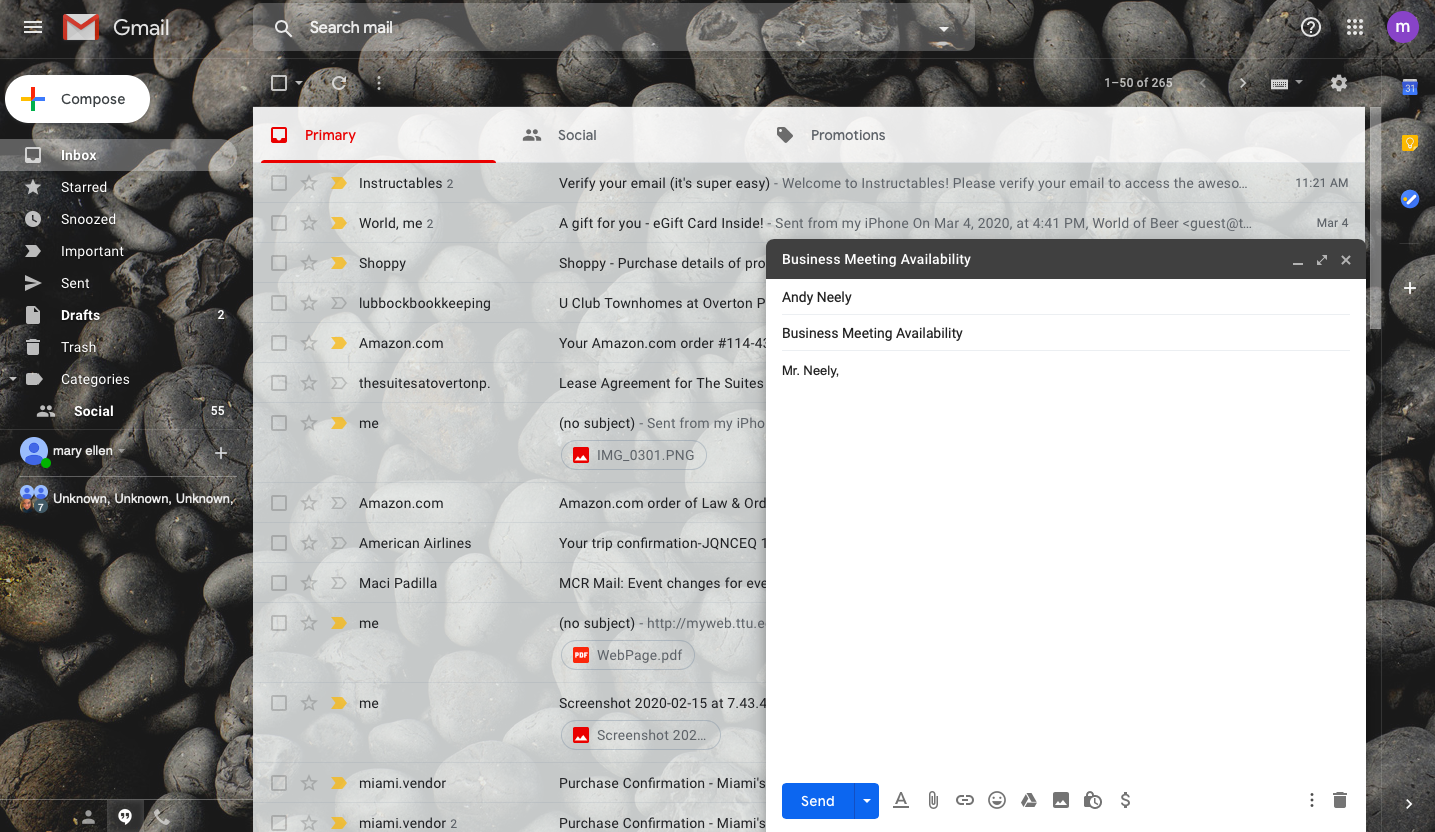Insert an emoji into the email
The height and width of the screenshot is (832, 1435).
(997, 800)
